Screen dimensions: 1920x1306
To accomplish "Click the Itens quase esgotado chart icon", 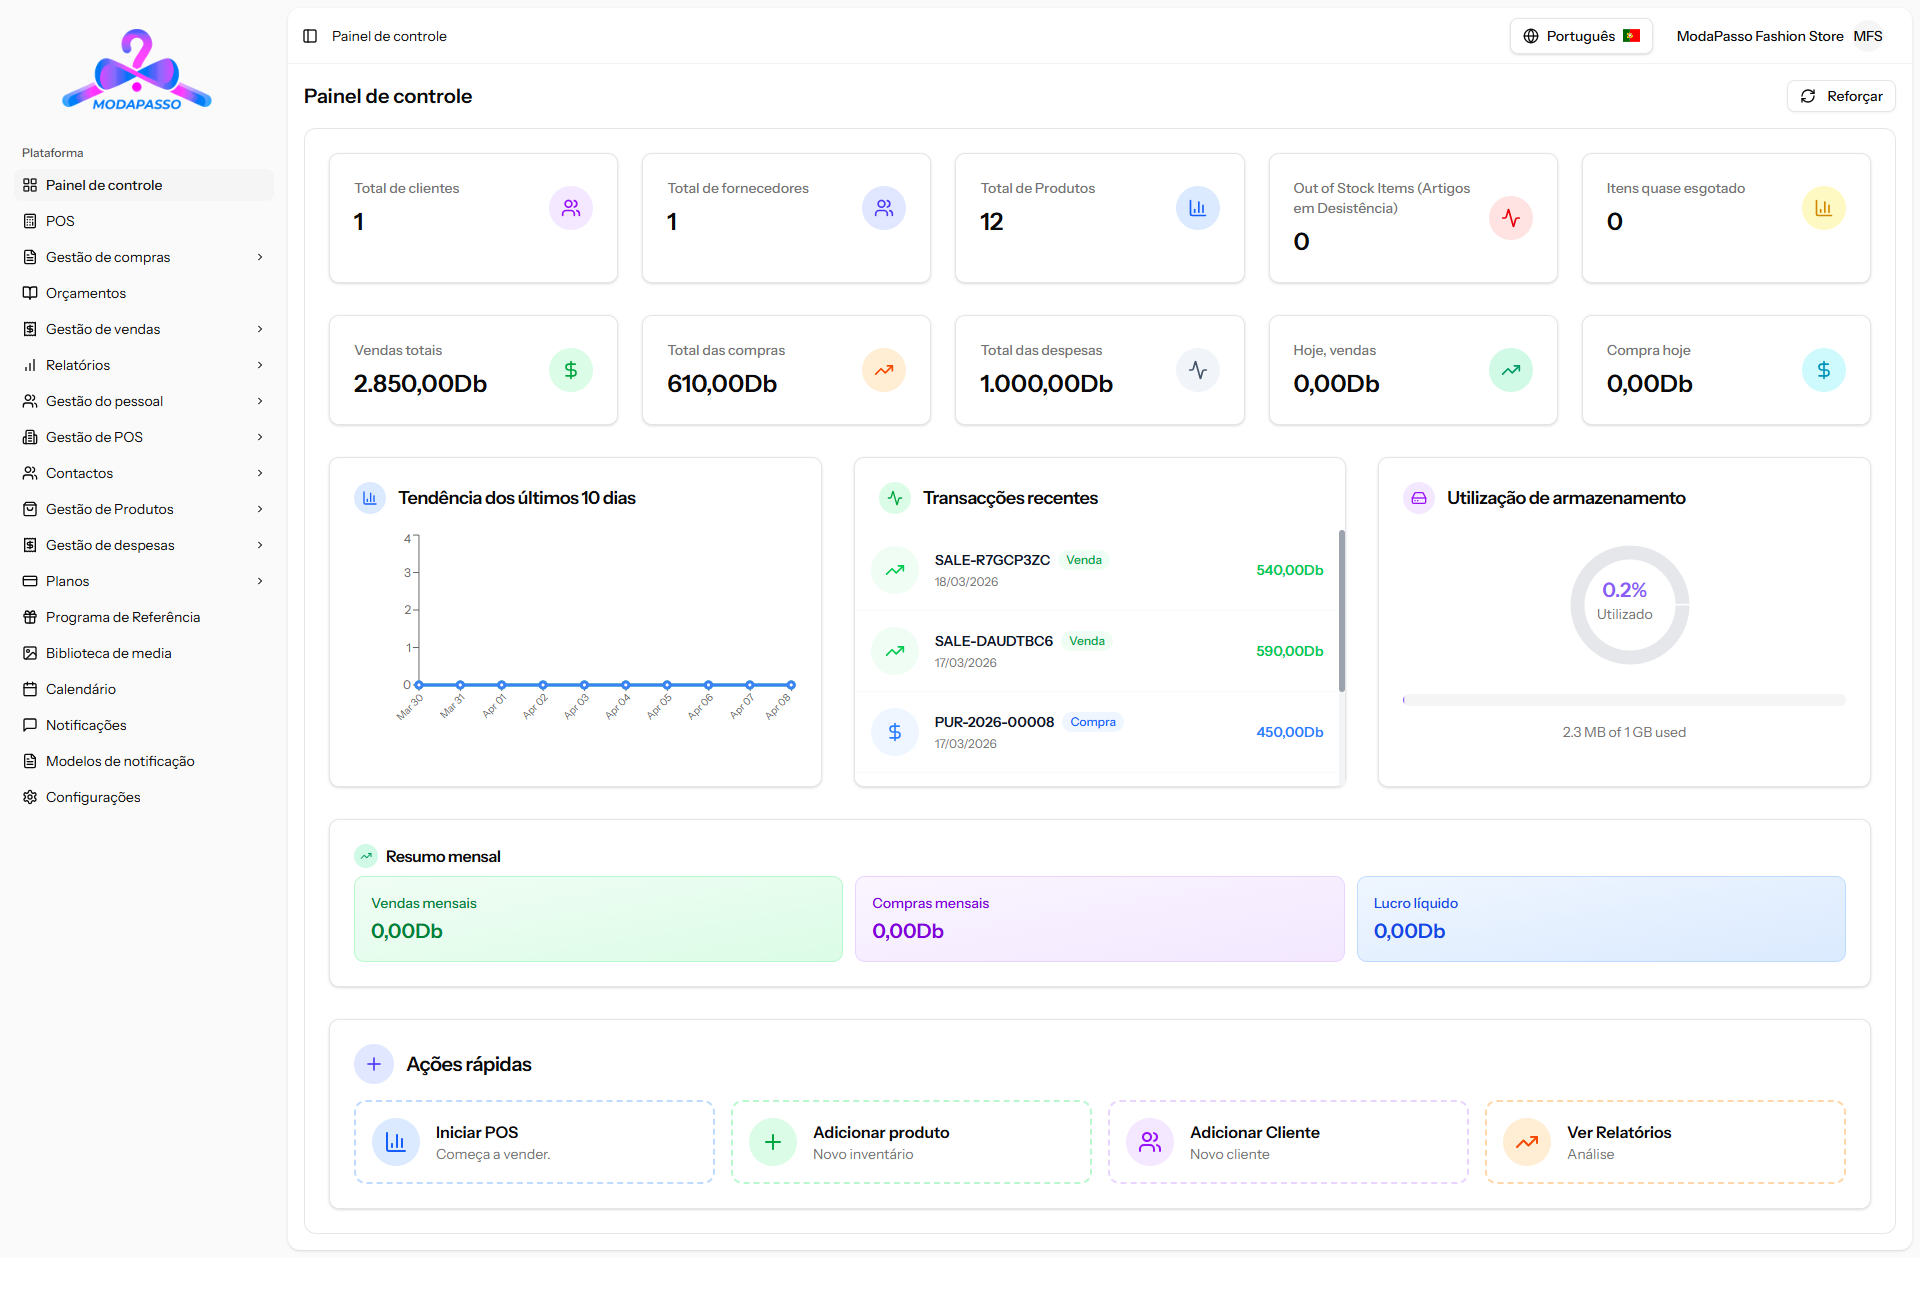I will point(1823,208).
